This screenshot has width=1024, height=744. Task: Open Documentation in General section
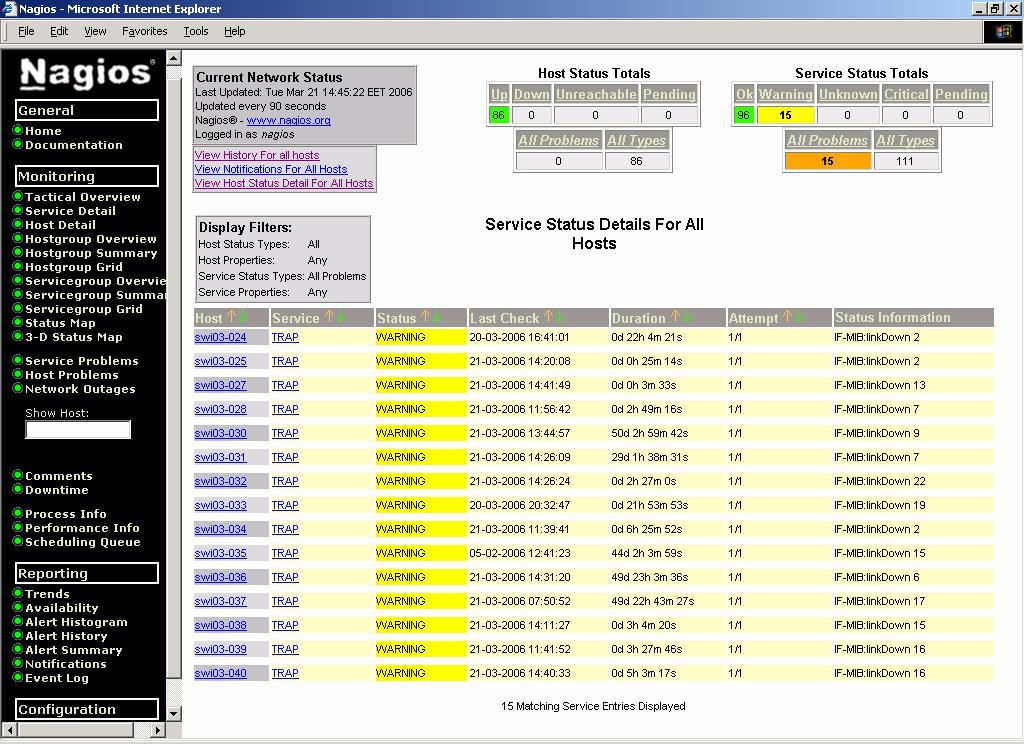pos(74,145)
